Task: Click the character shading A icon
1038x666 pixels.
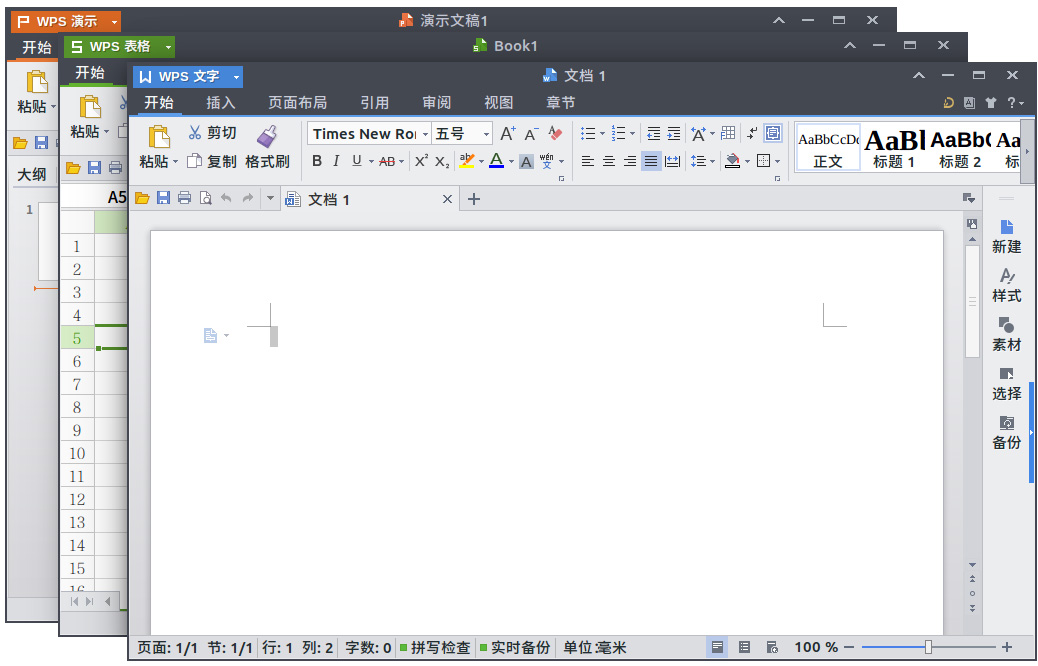Action: [526, 162]
